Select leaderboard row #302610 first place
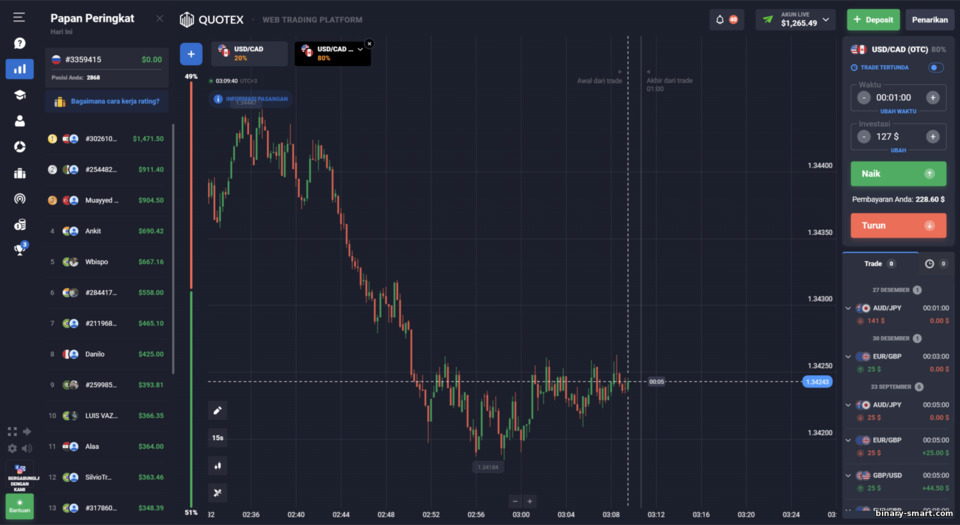960x525 pixels. click(107, 139)
